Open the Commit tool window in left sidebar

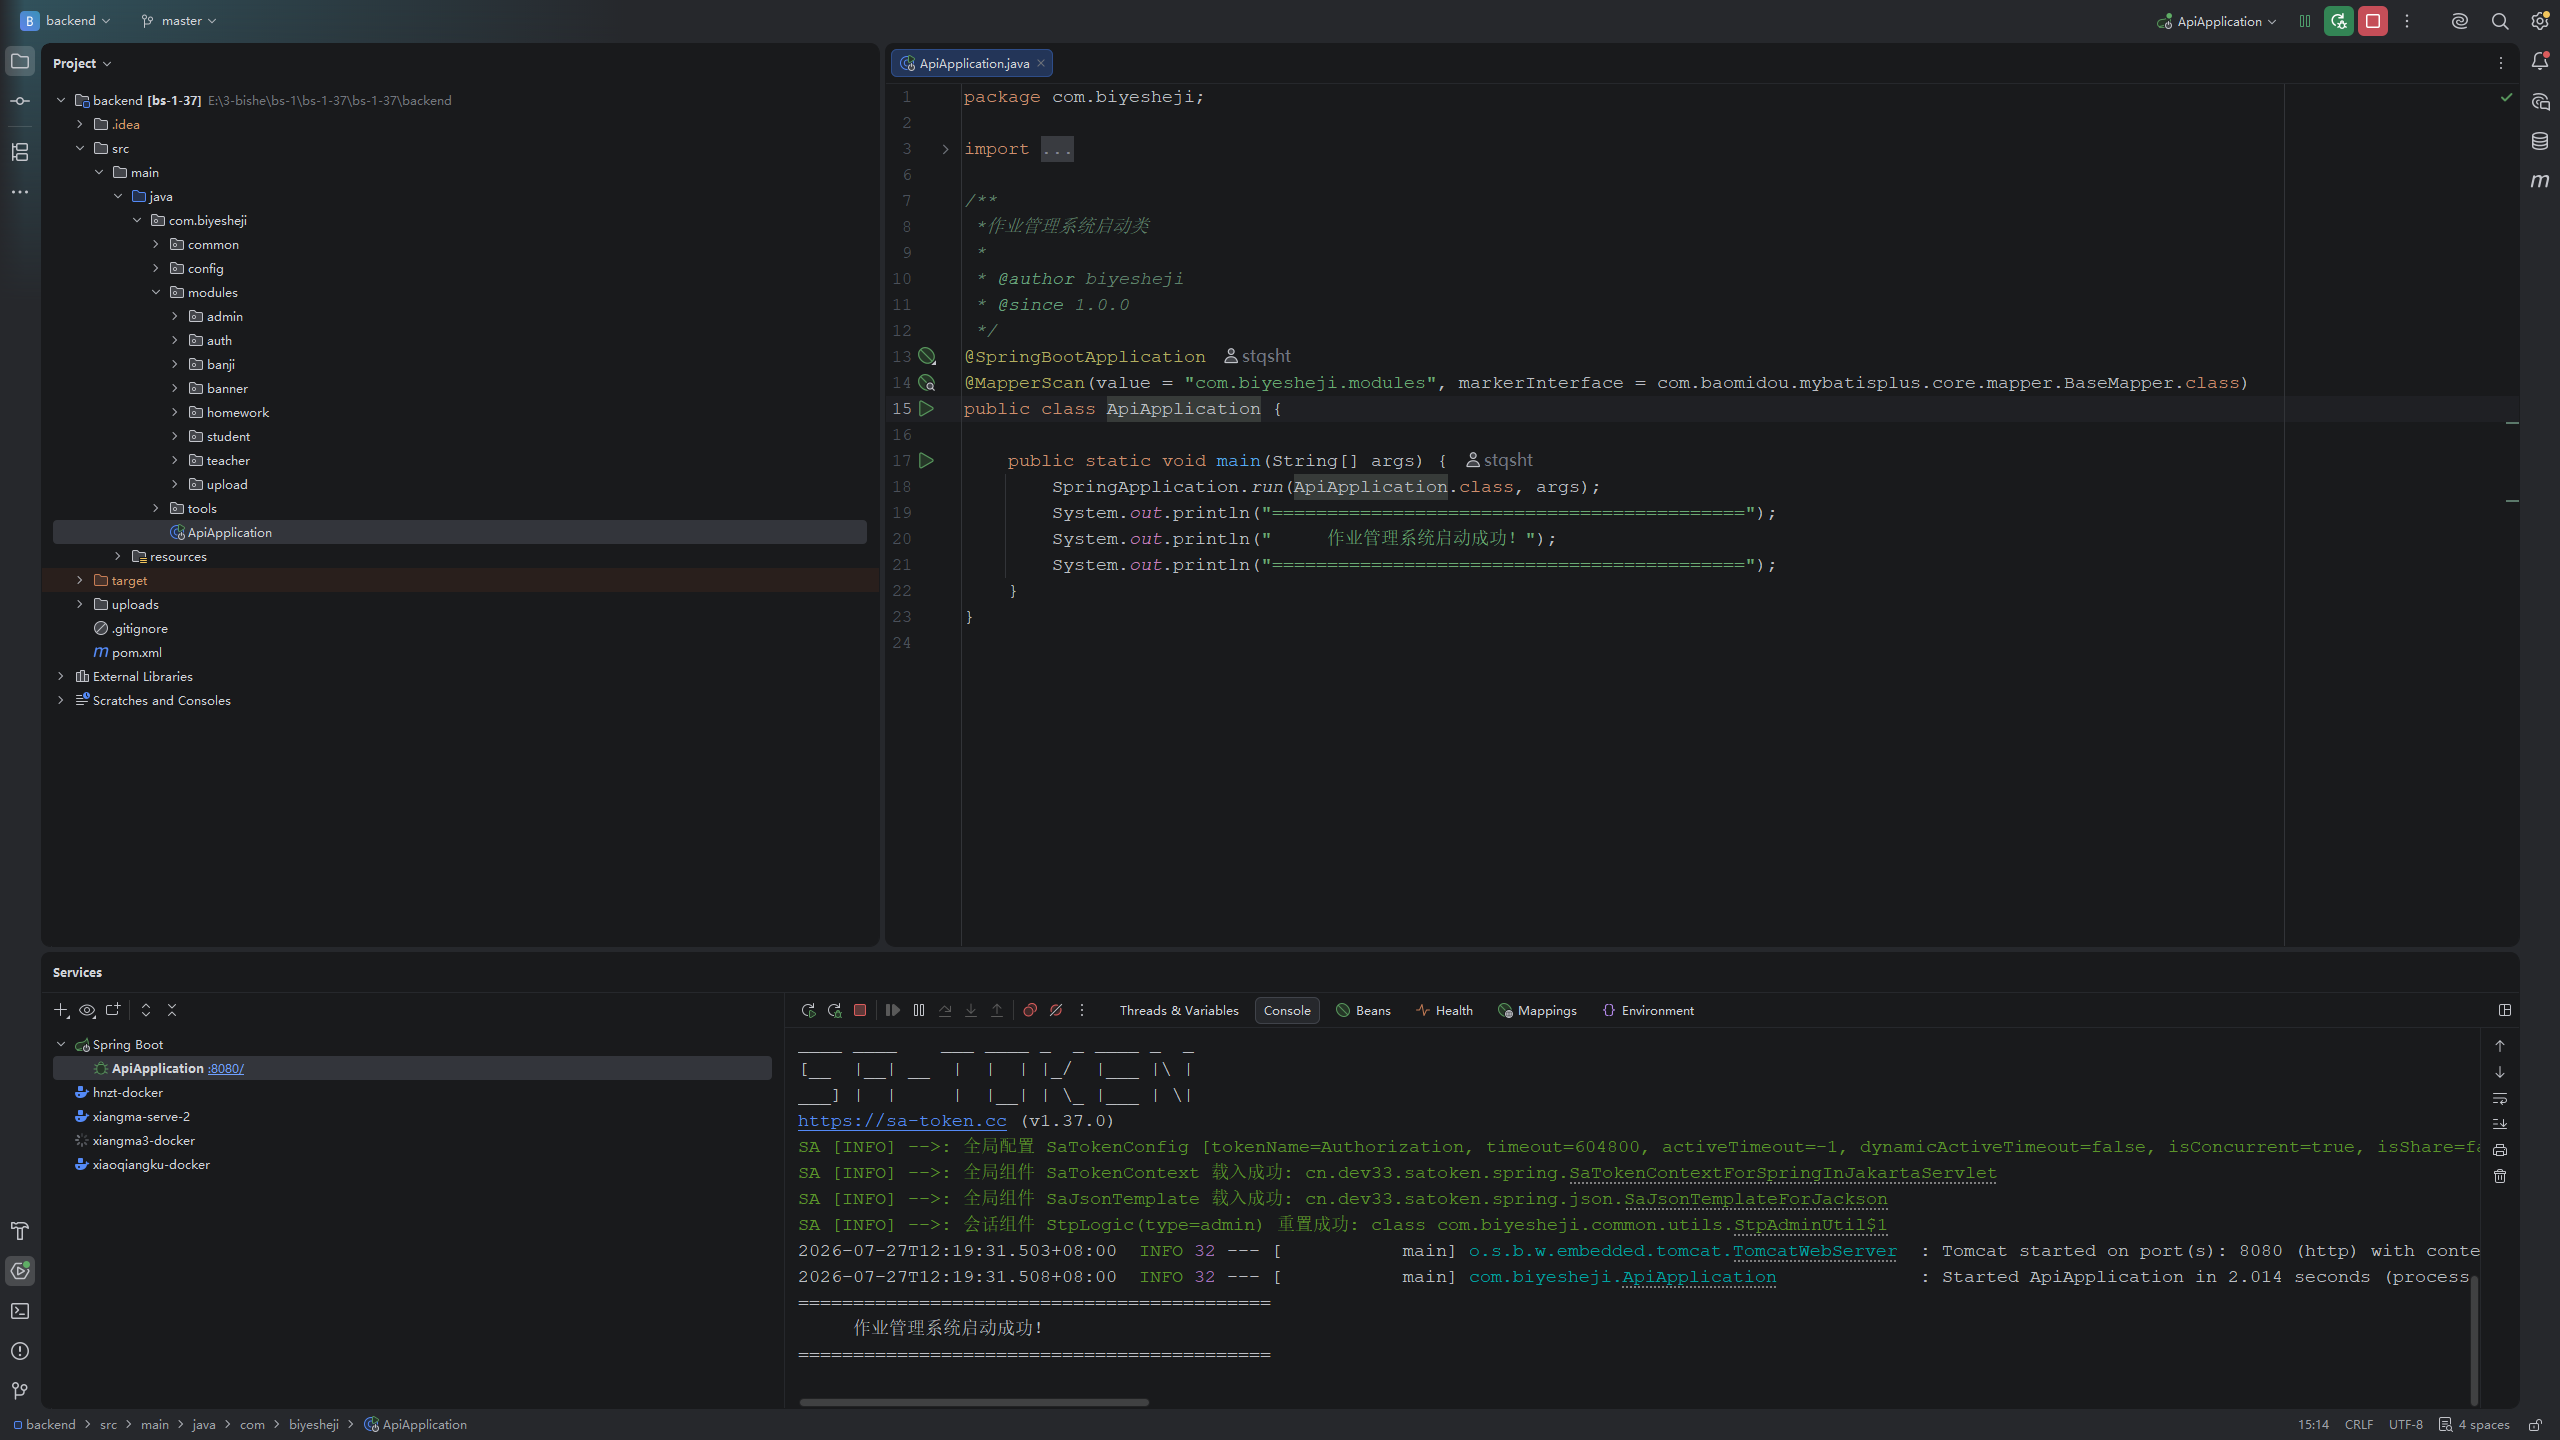[20, 101]
